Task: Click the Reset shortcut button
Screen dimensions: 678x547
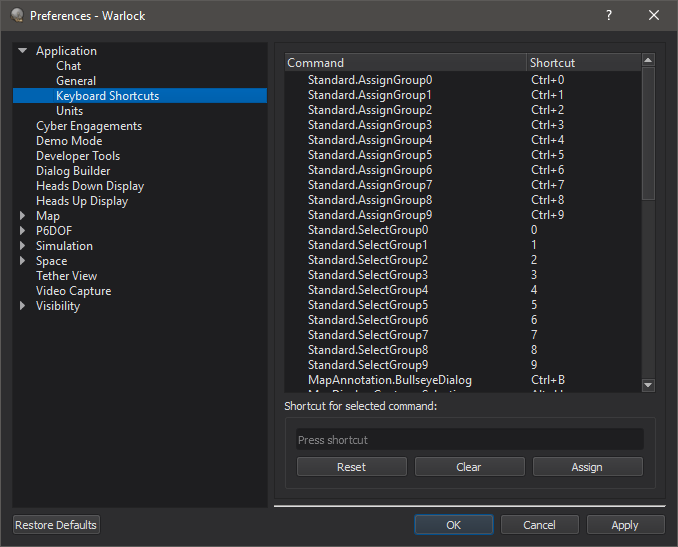Action: click(x=352, y=467)
